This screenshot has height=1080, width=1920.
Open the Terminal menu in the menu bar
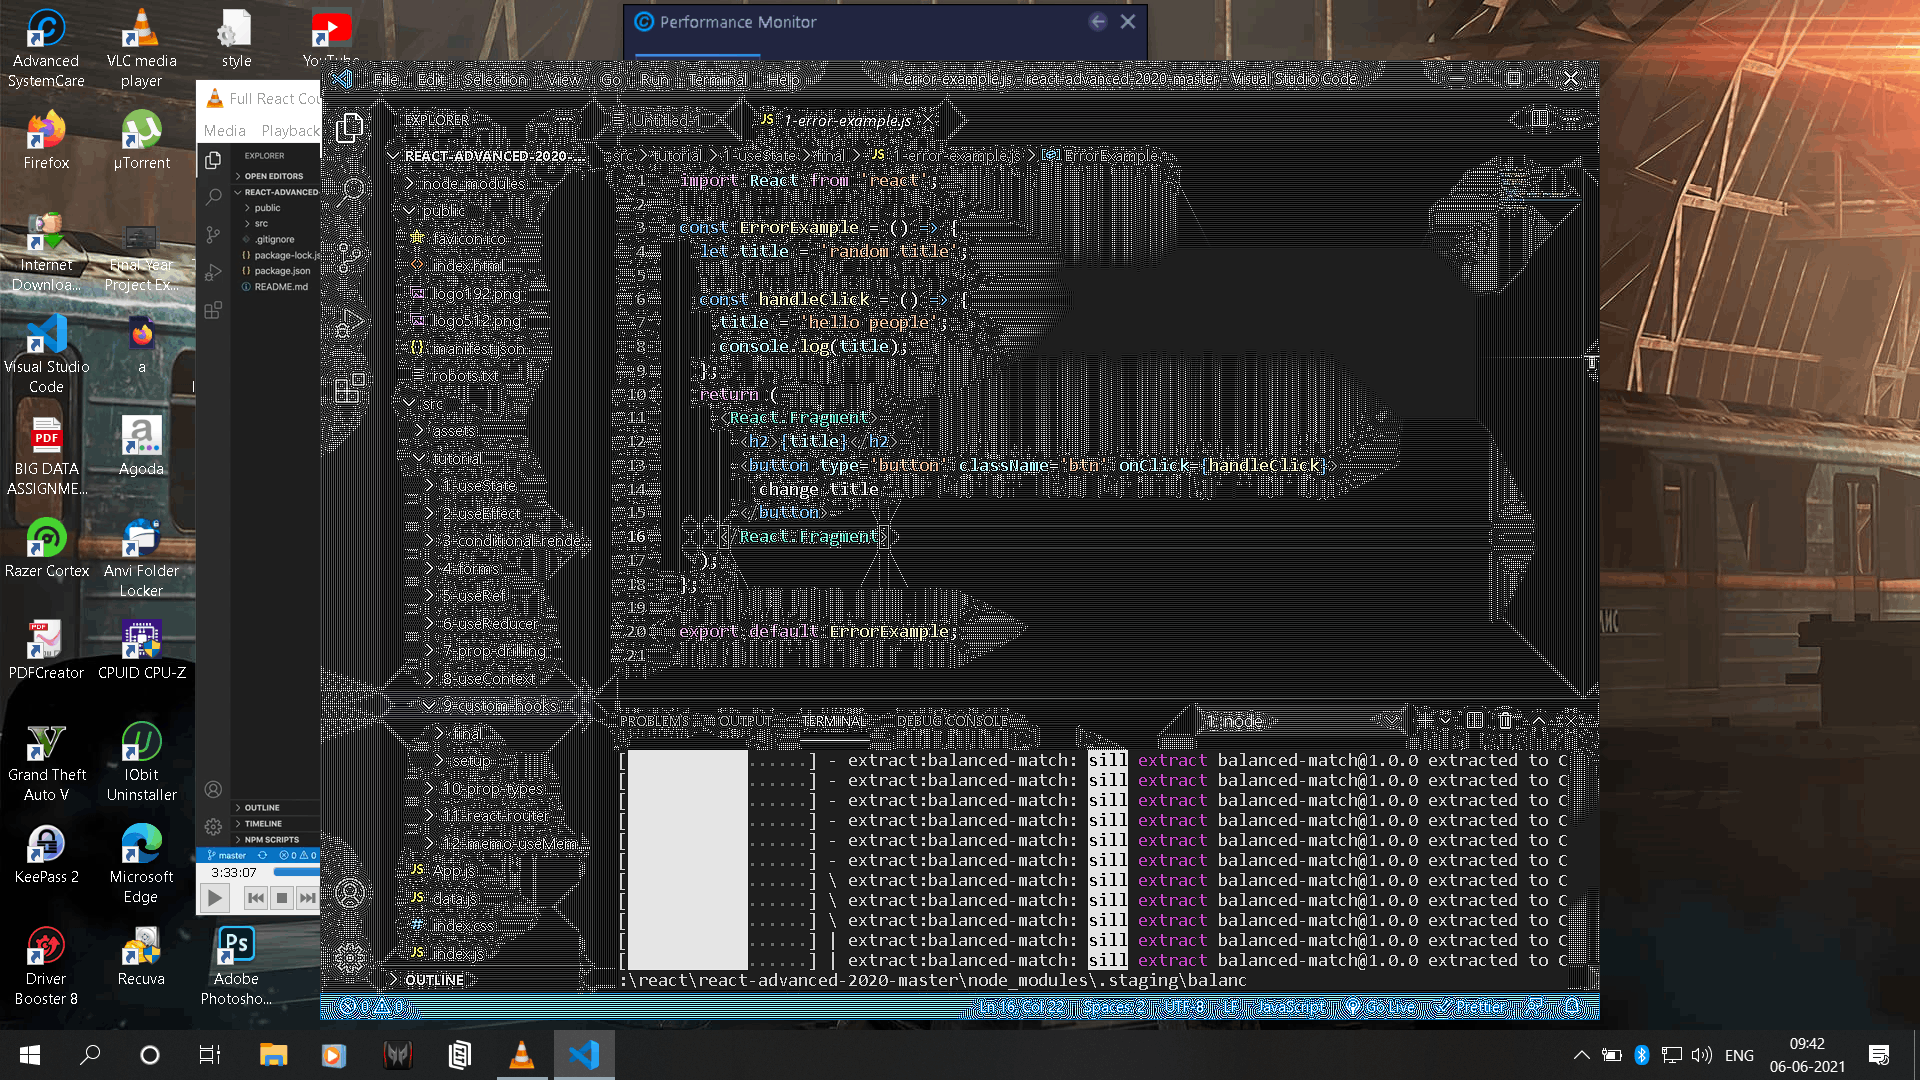pyautogui.click(x=717, y=79)
